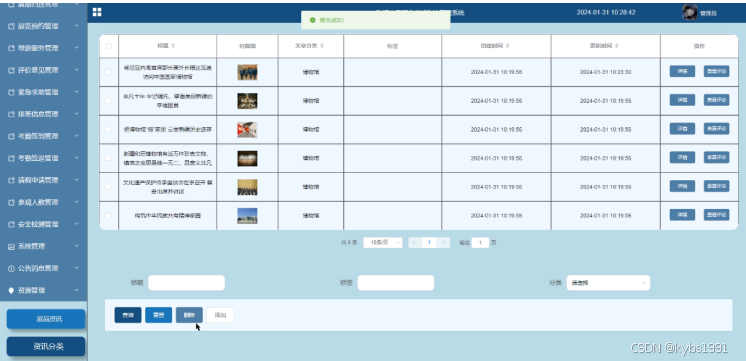
Task: Open the 展品资讯 submenu item
Action: [46, 319]
